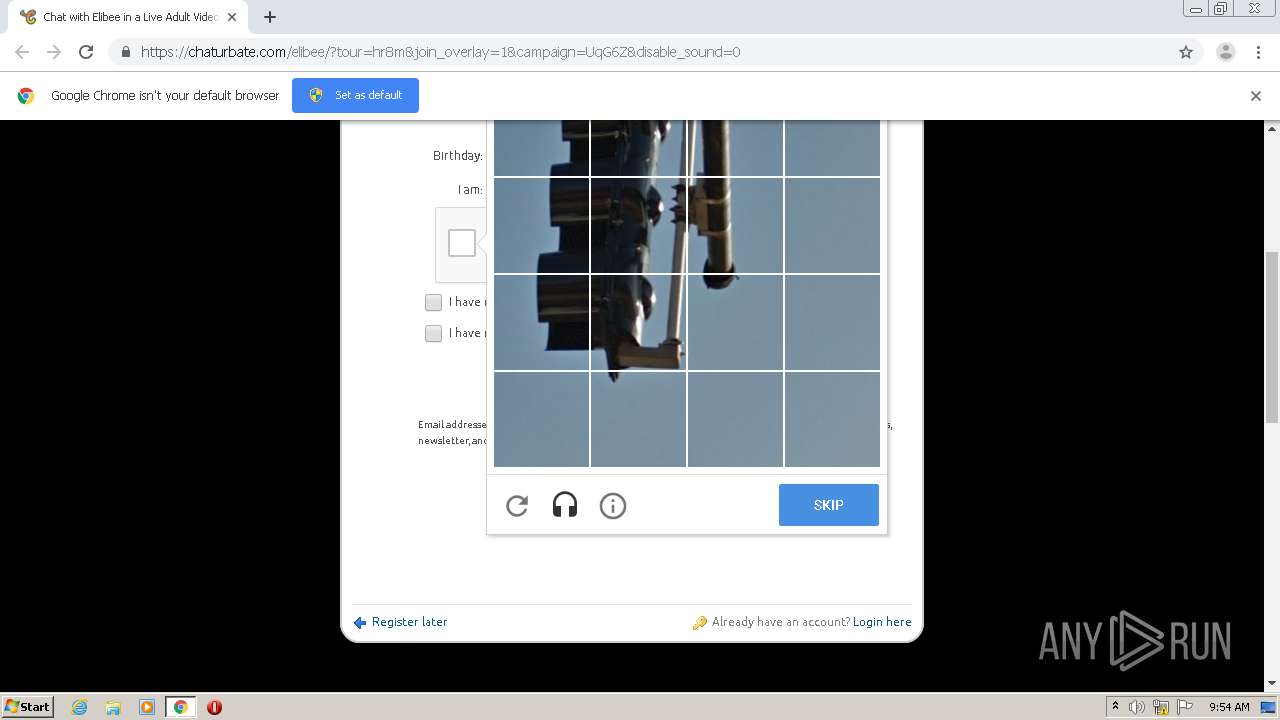1280x720 pixels.
Task: Click the Google Chrome logo in infobar
Action: tap(26, 96)
